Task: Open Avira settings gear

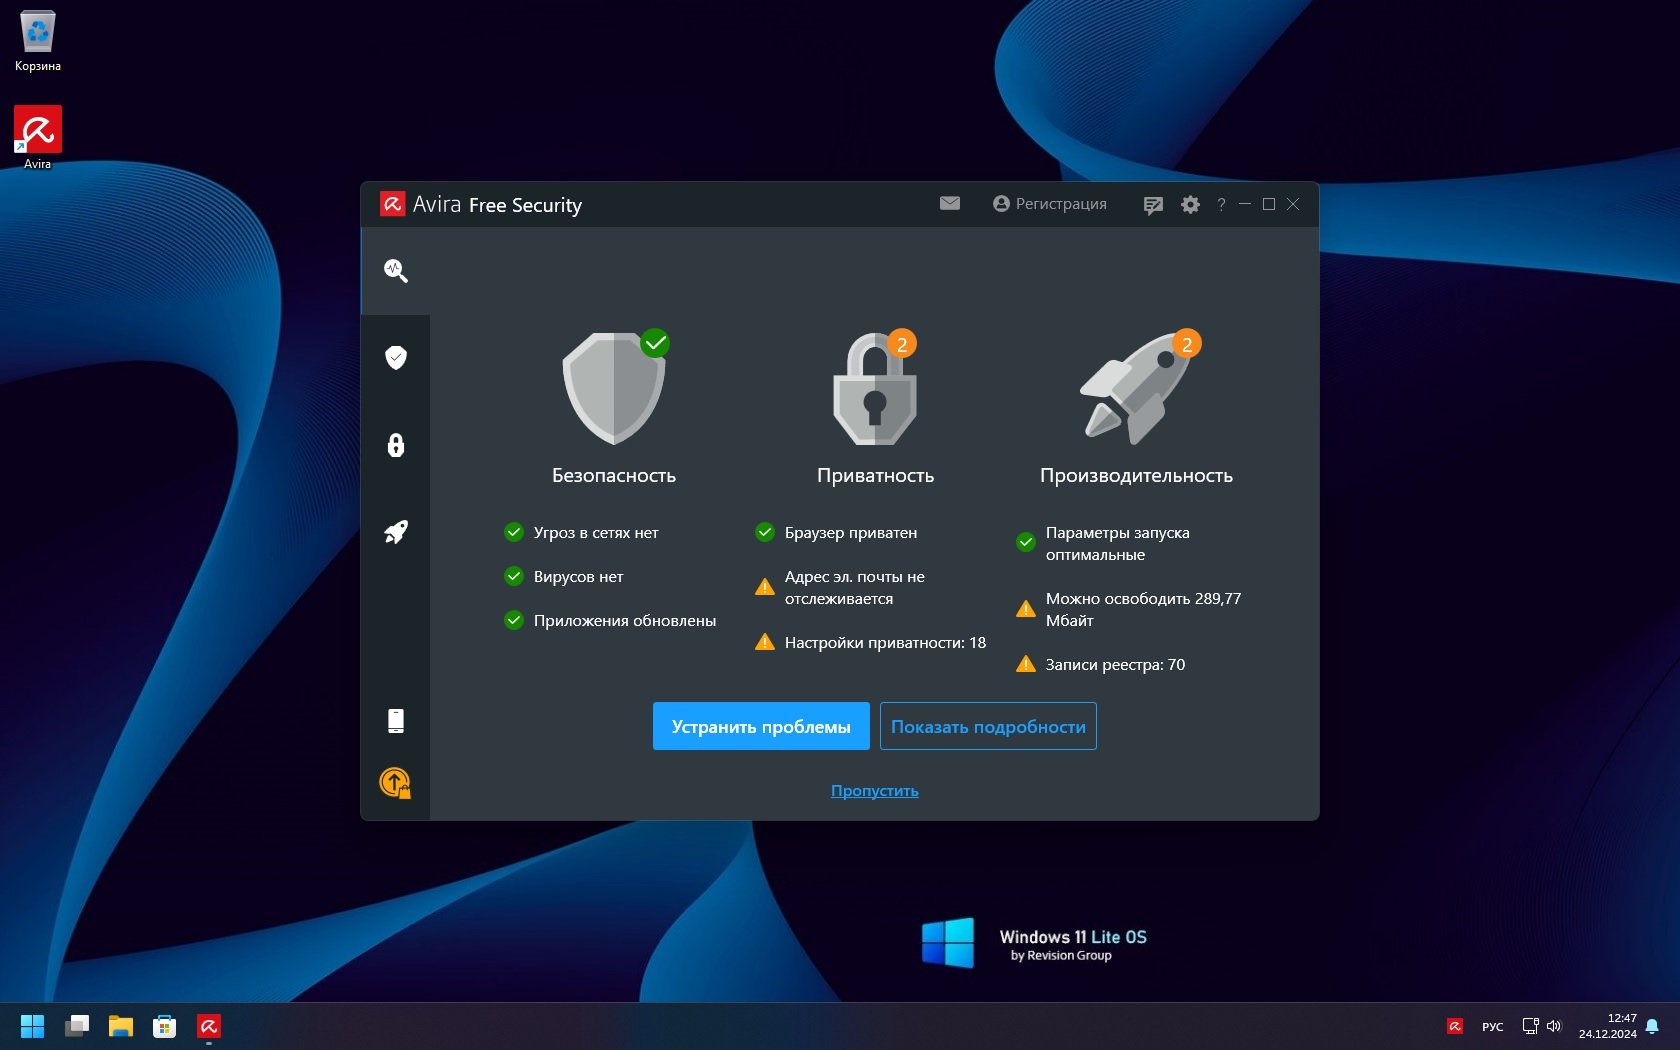Action: click(1190, 205)
